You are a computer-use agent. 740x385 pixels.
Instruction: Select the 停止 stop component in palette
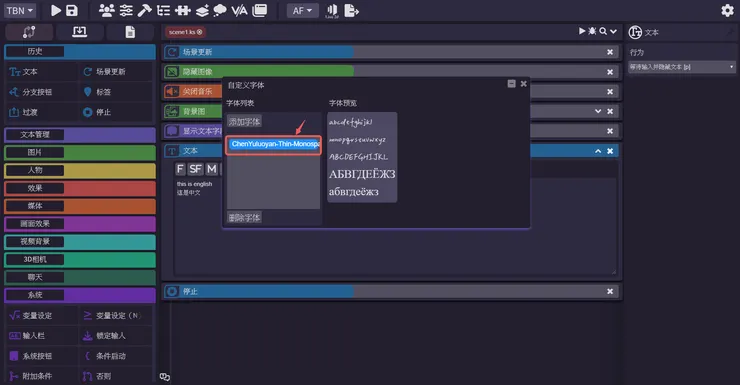pos(116,112)
